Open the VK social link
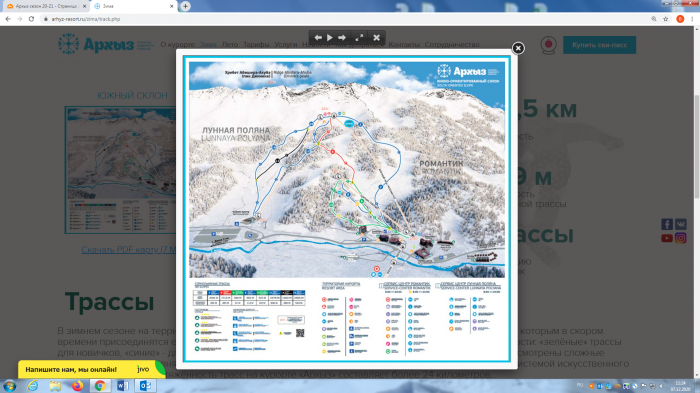 pyautogui.click(x=681, y=224)
